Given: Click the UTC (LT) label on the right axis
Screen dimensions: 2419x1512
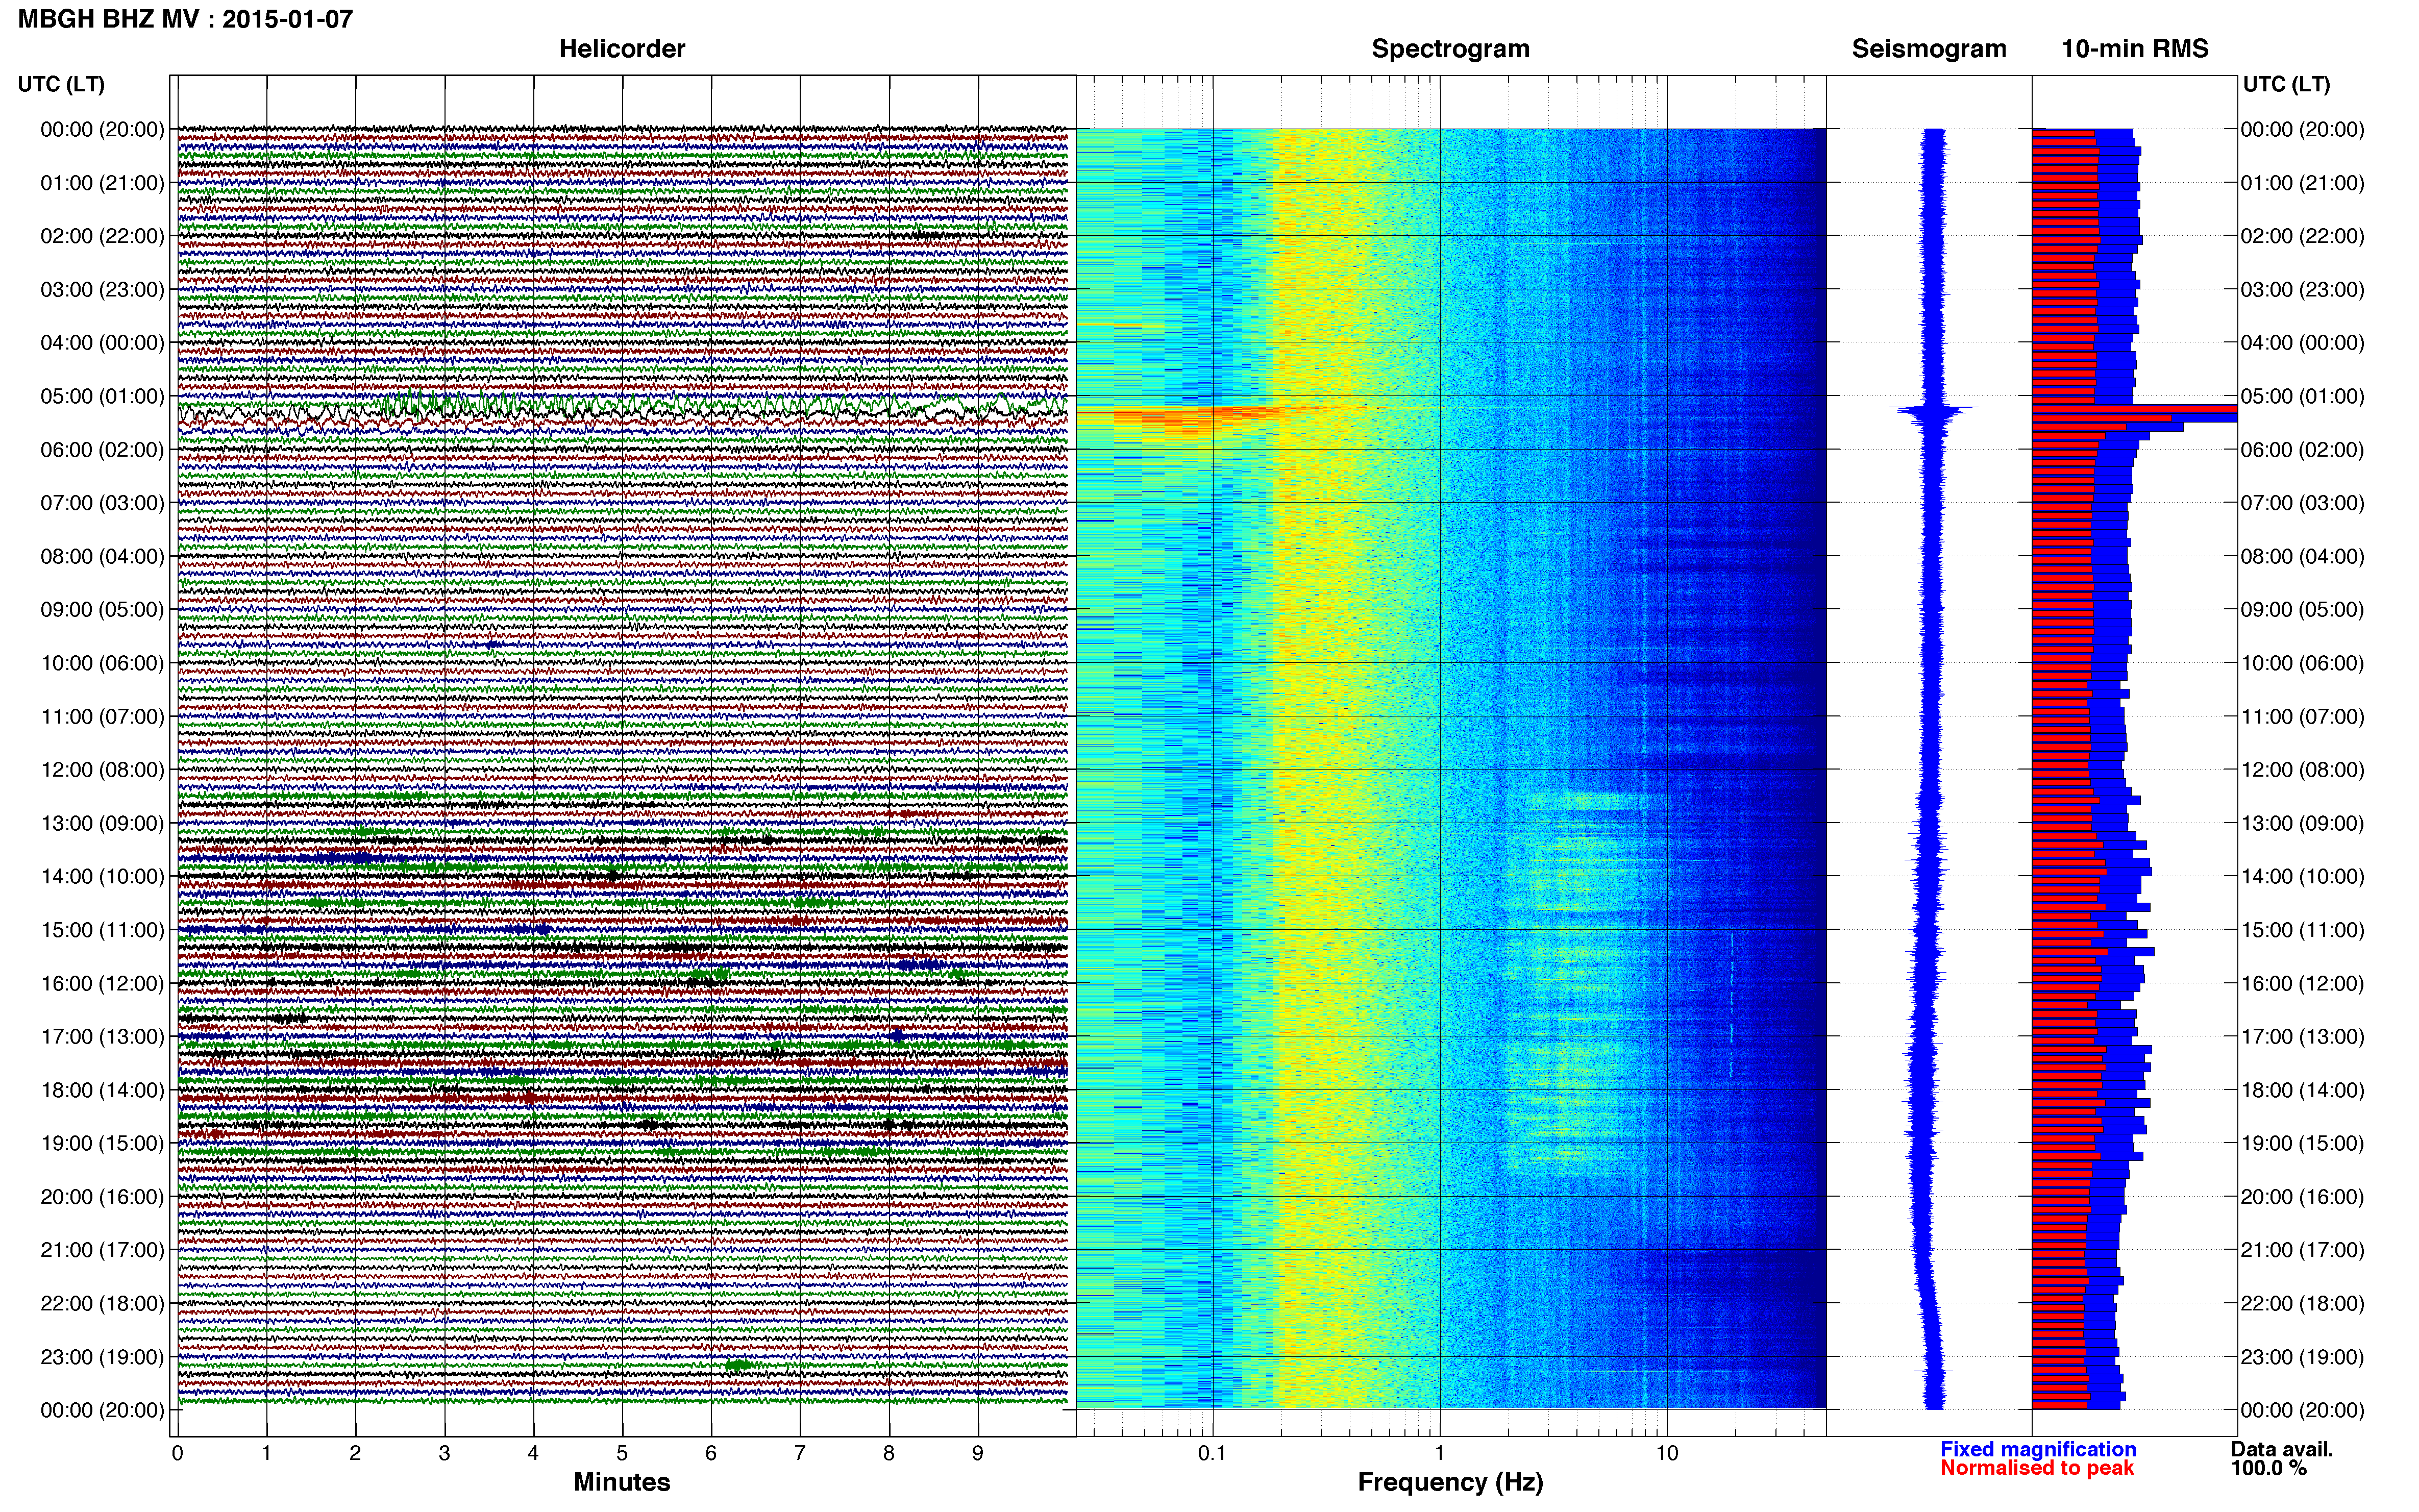Looking at the screenshot, I should pyautogui.click(x=2286, y=84).
